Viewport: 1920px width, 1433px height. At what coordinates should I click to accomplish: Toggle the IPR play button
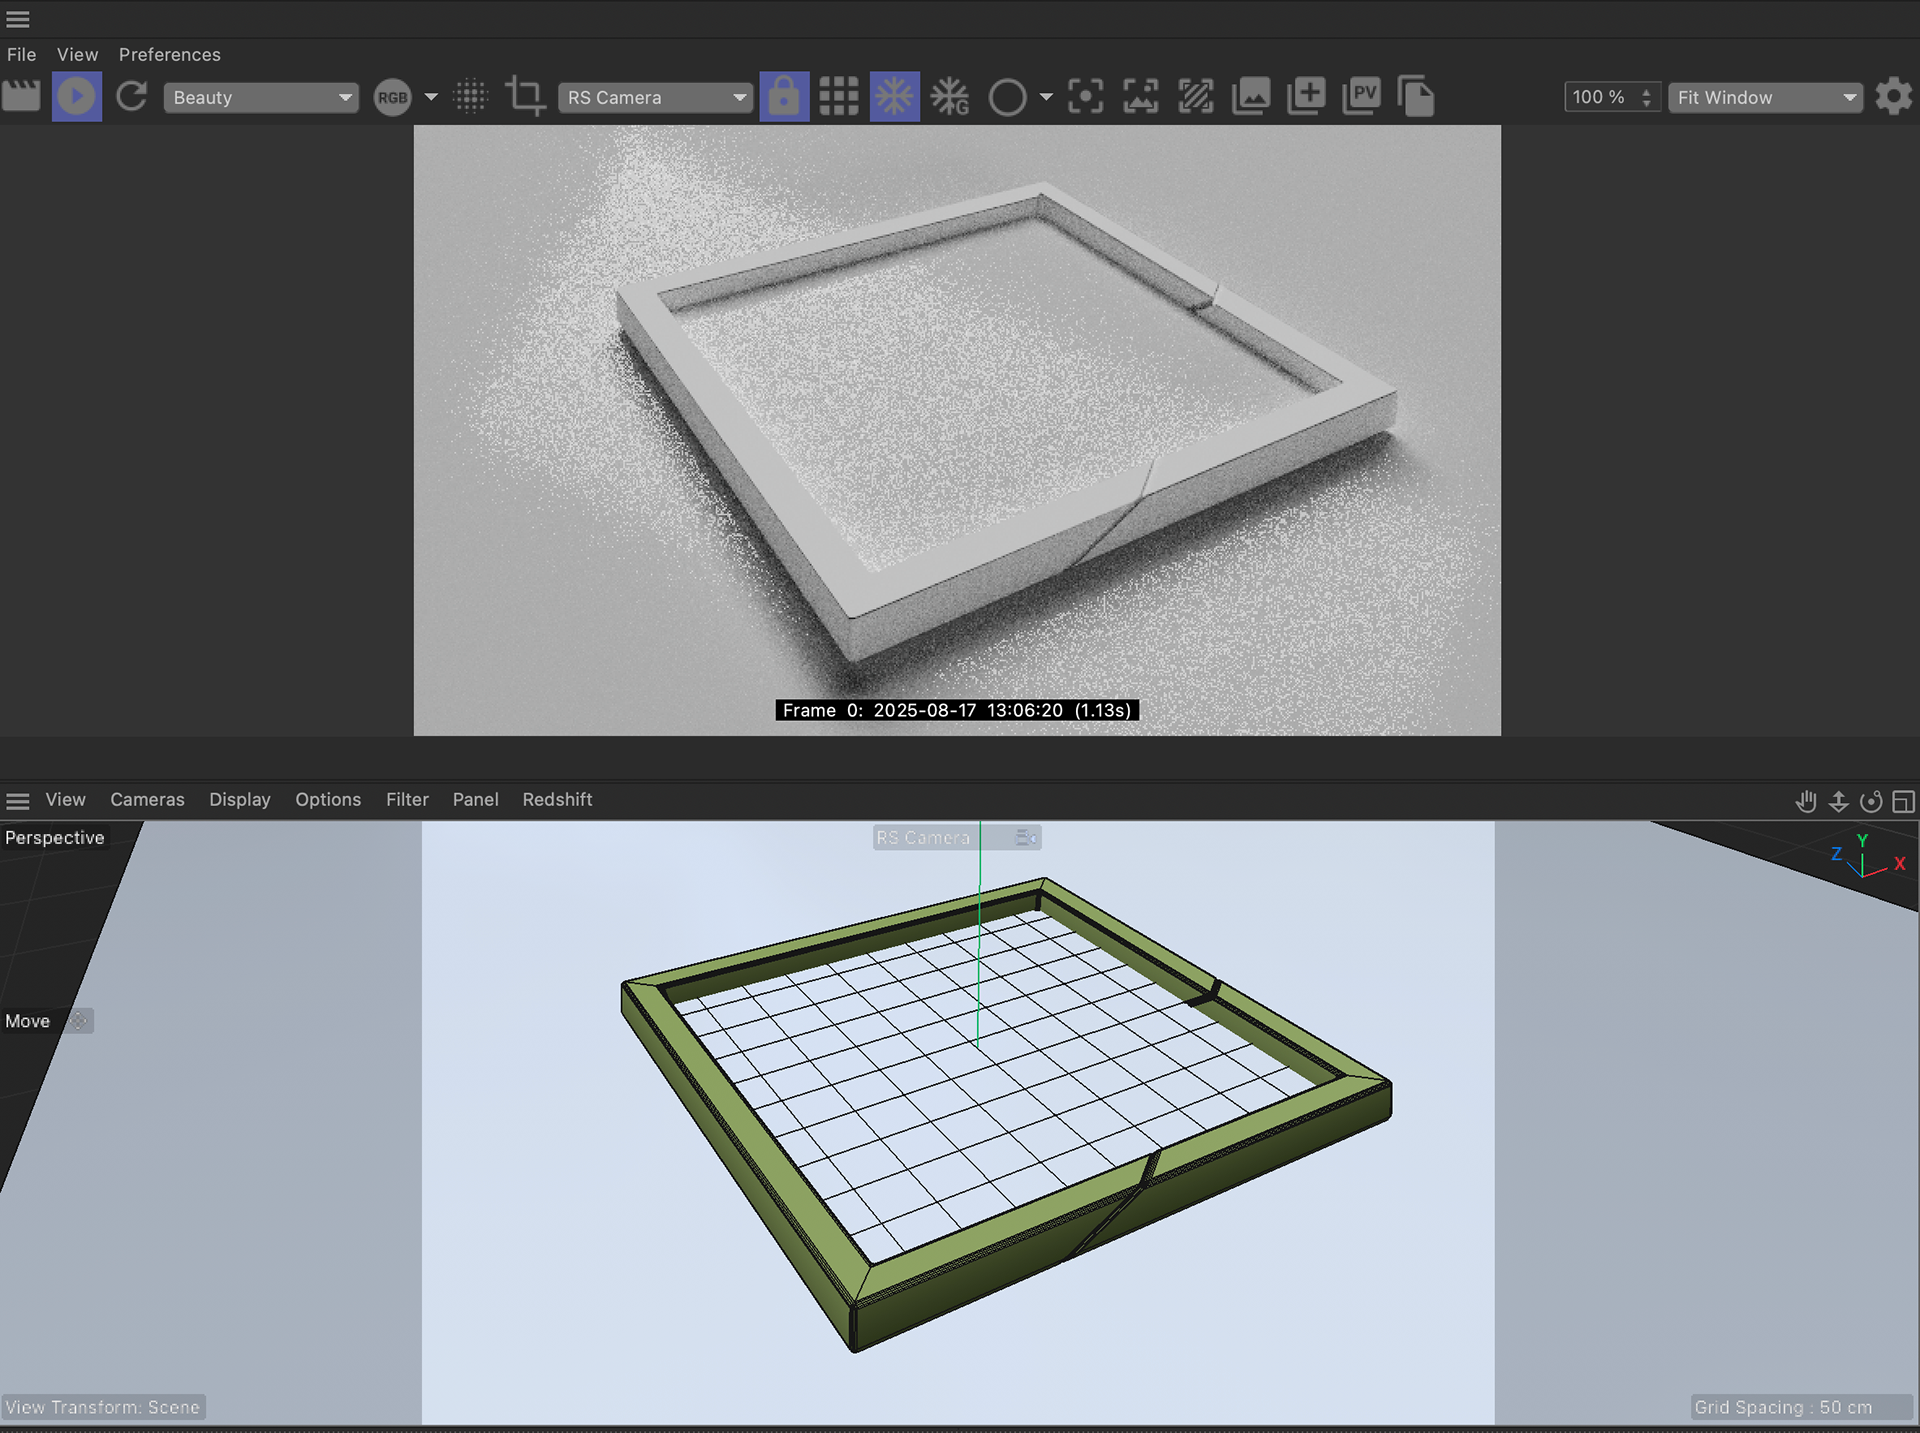pyautogui.click(x=77, y=97)
